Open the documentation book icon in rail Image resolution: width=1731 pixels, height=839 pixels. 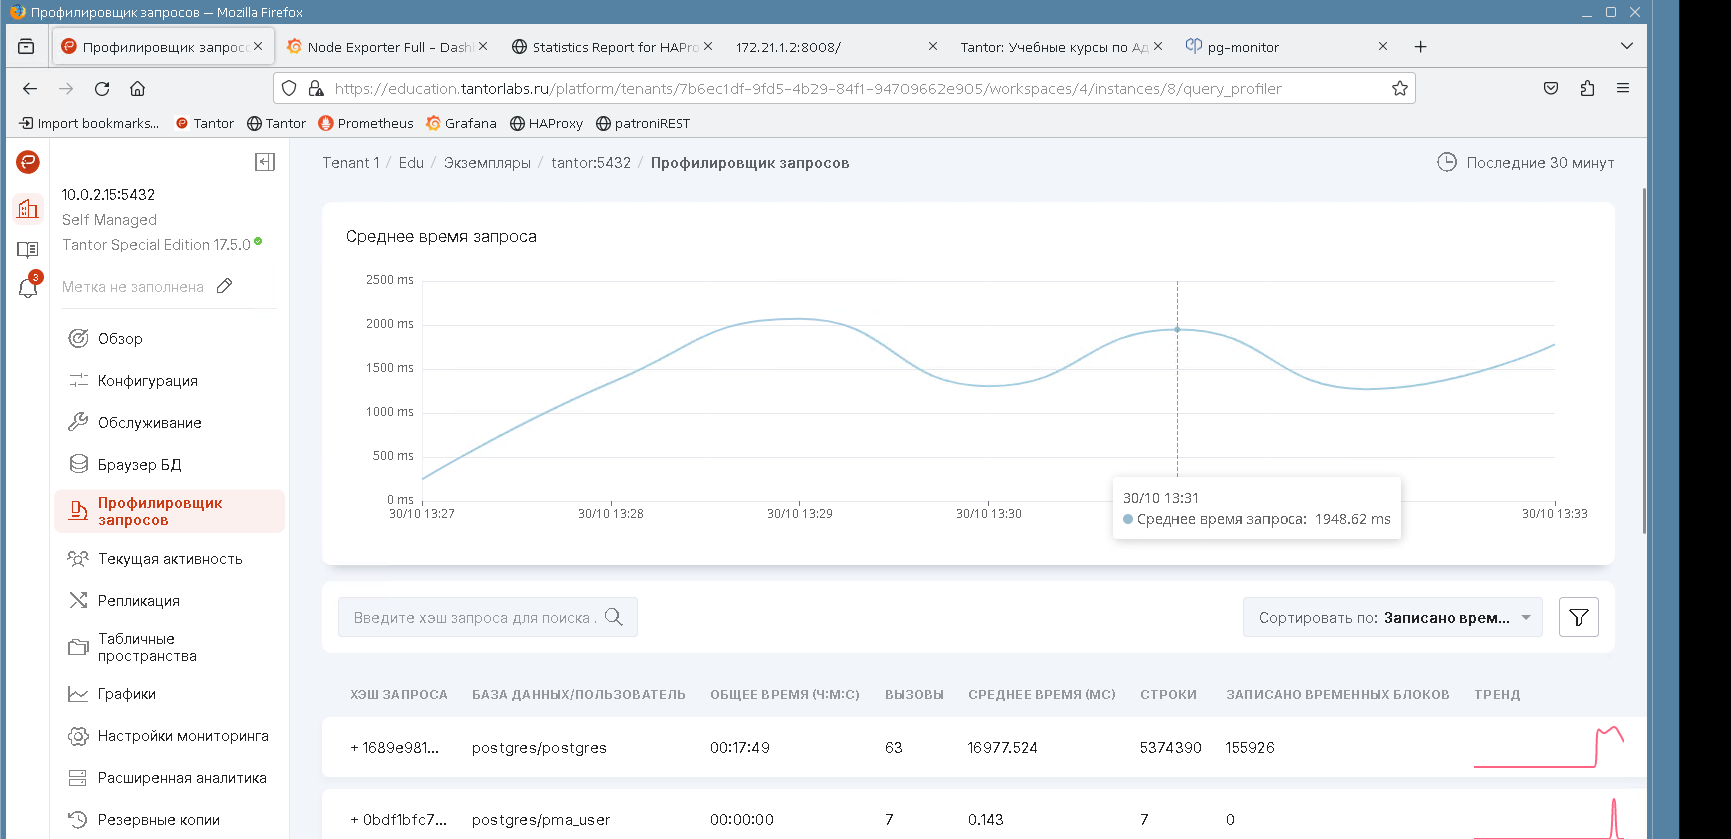tap(28, 249)
